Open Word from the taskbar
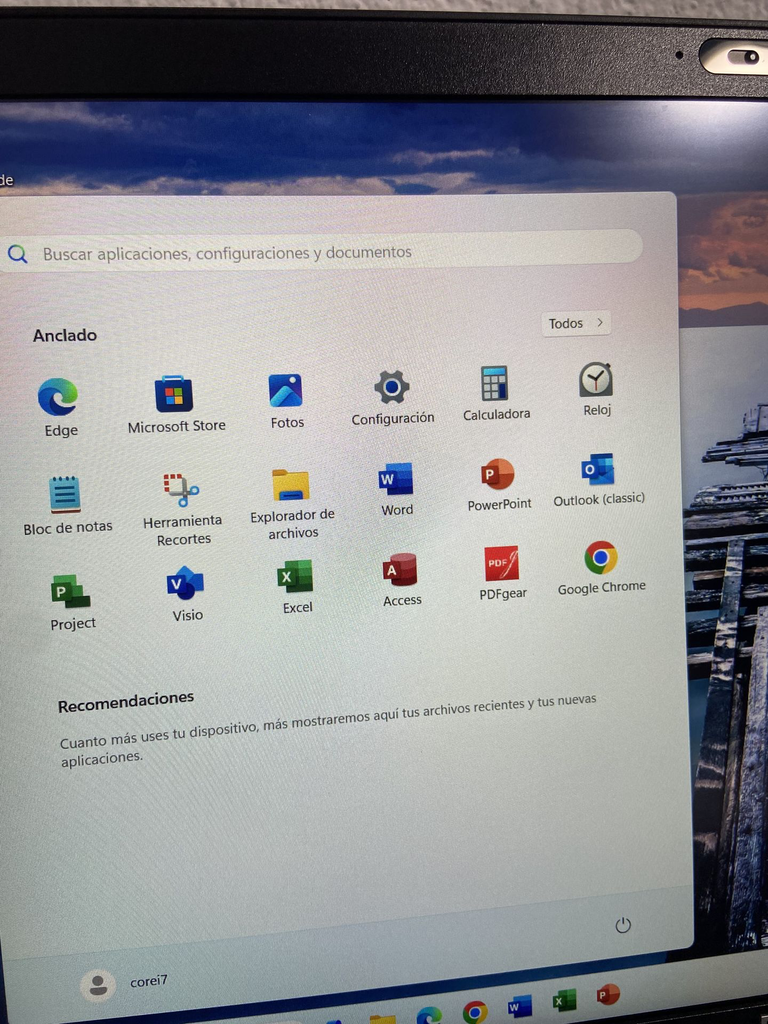The height and width of the screenshot is (1024, 768). coord(520,1006)
